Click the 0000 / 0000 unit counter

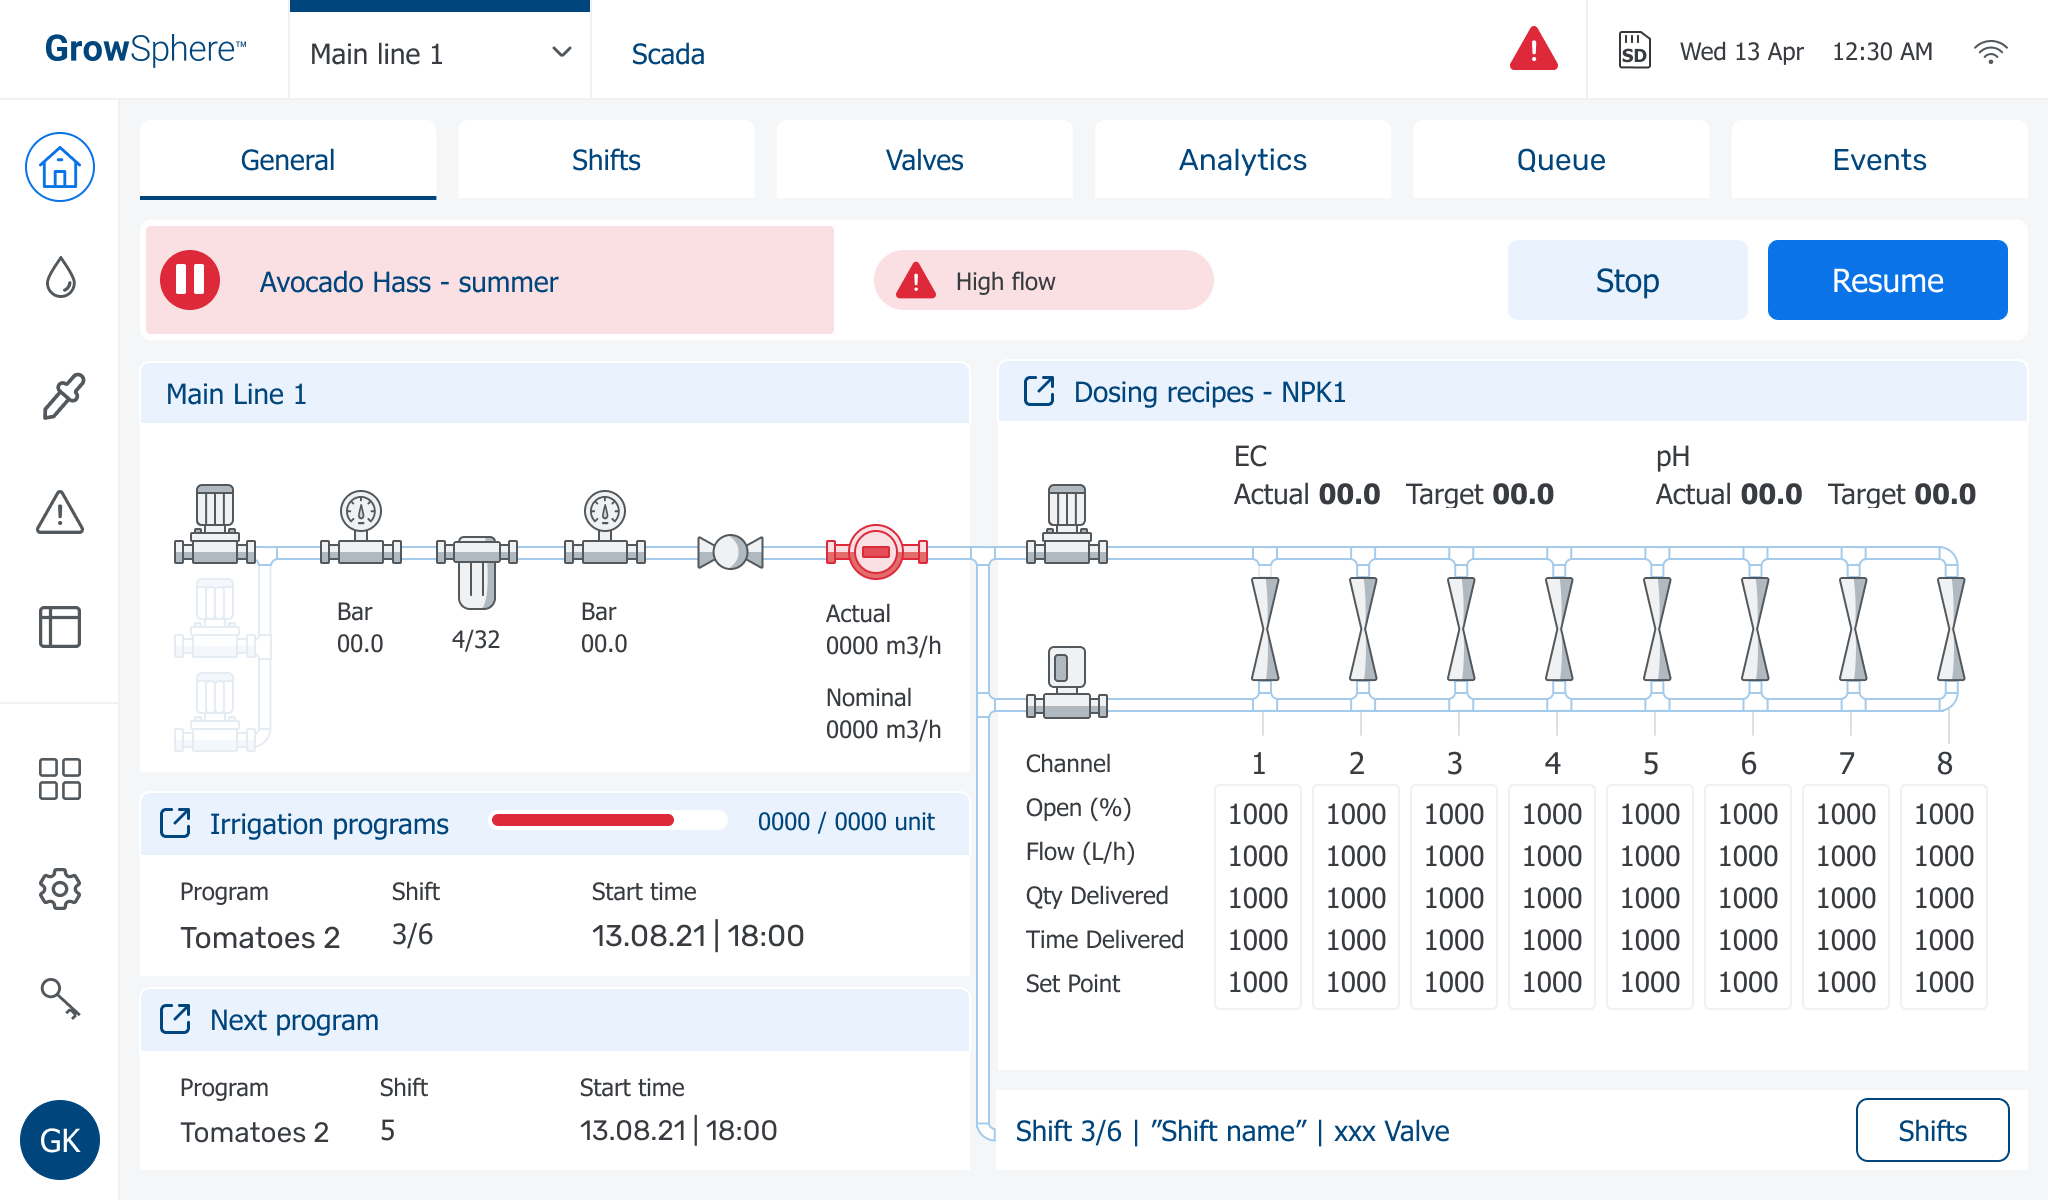click(x=846, y=821)
